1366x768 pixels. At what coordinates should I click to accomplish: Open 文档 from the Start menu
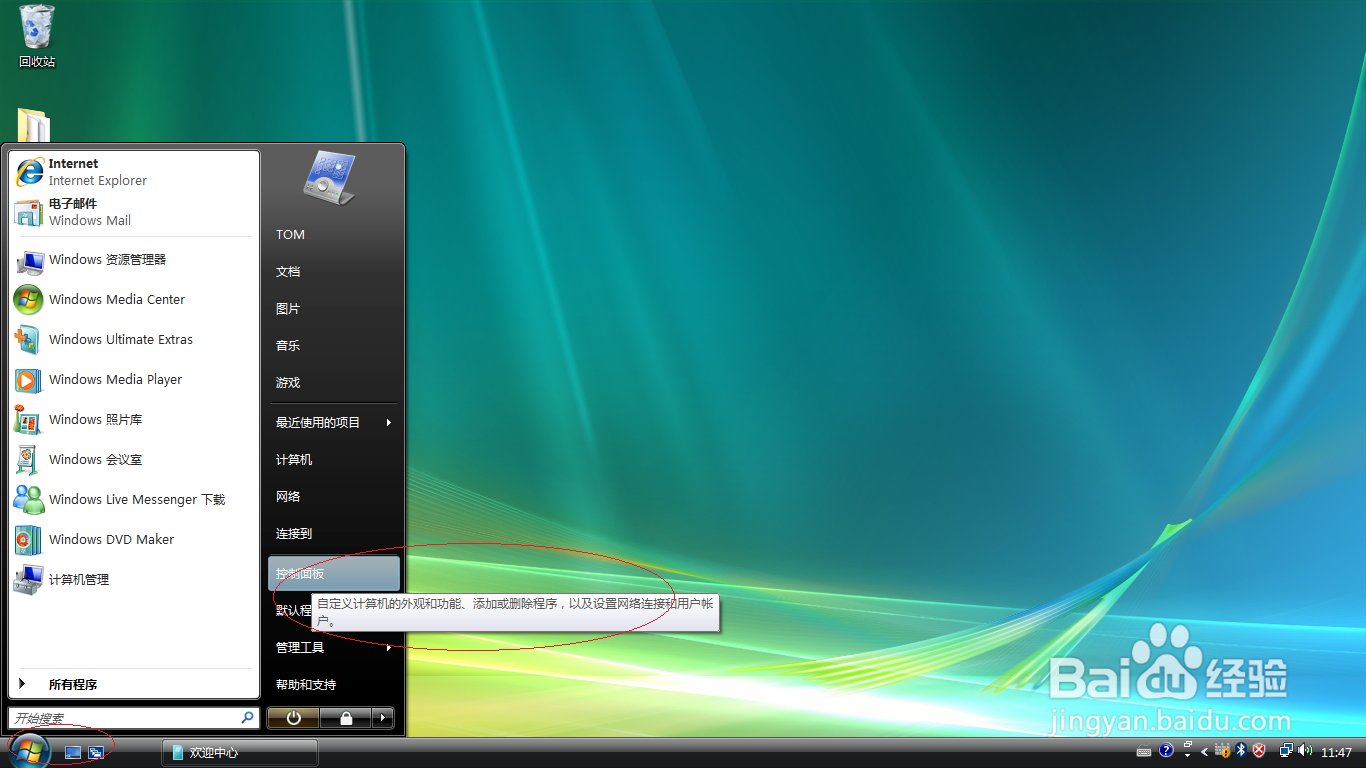pos(334,272)
